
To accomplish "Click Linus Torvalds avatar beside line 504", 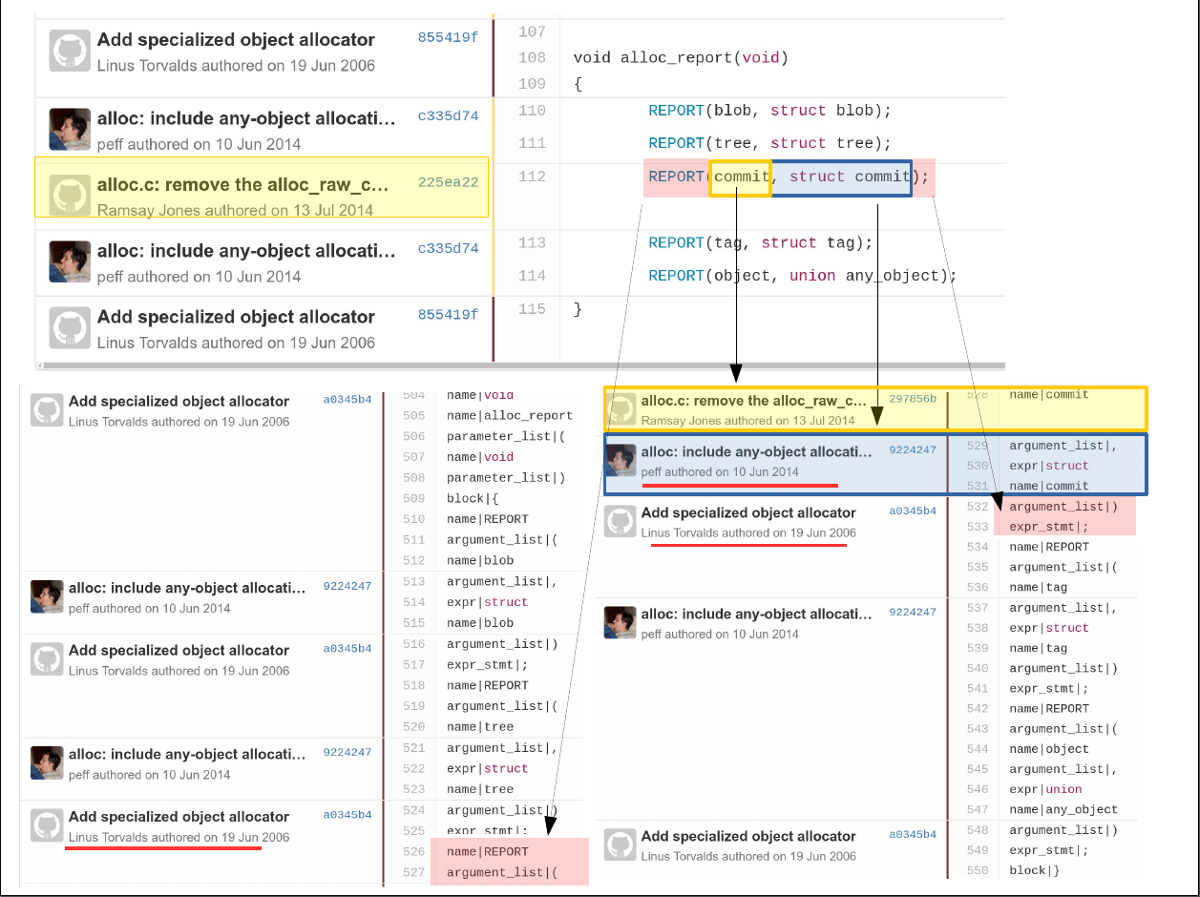I will click(x=47, y=410).
